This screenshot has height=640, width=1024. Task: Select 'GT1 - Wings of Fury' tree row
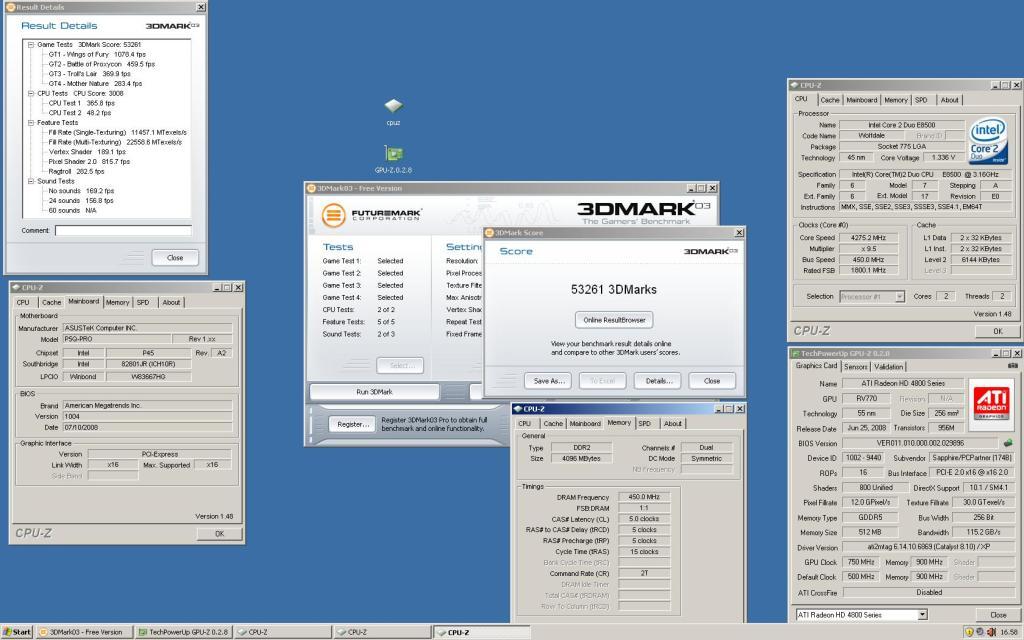coord(97,54)
